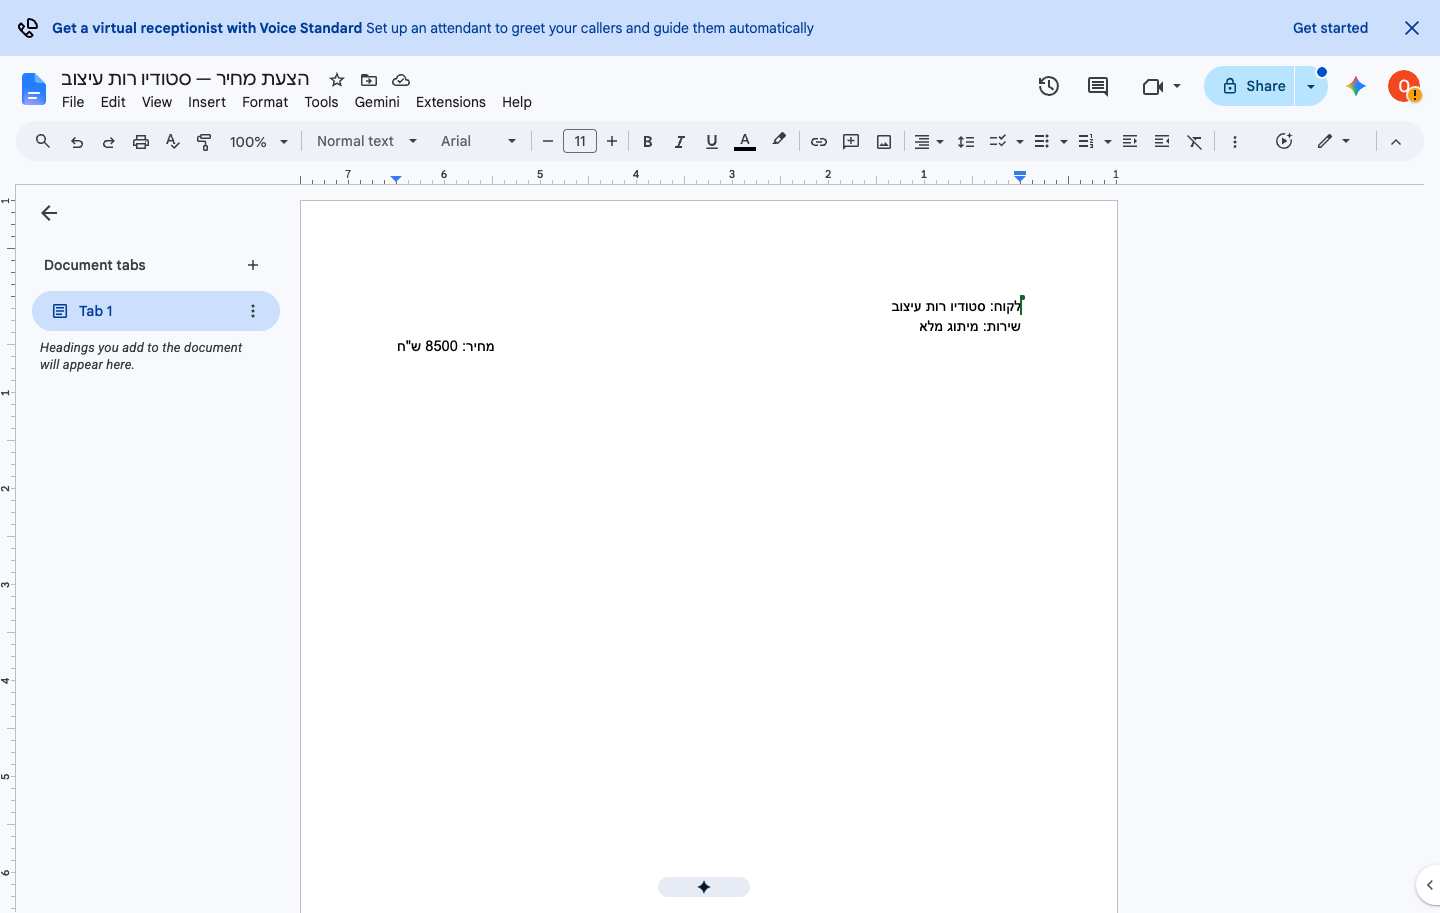
Task: Star the document
Action: pyautogui.click(x=337, y=80)
